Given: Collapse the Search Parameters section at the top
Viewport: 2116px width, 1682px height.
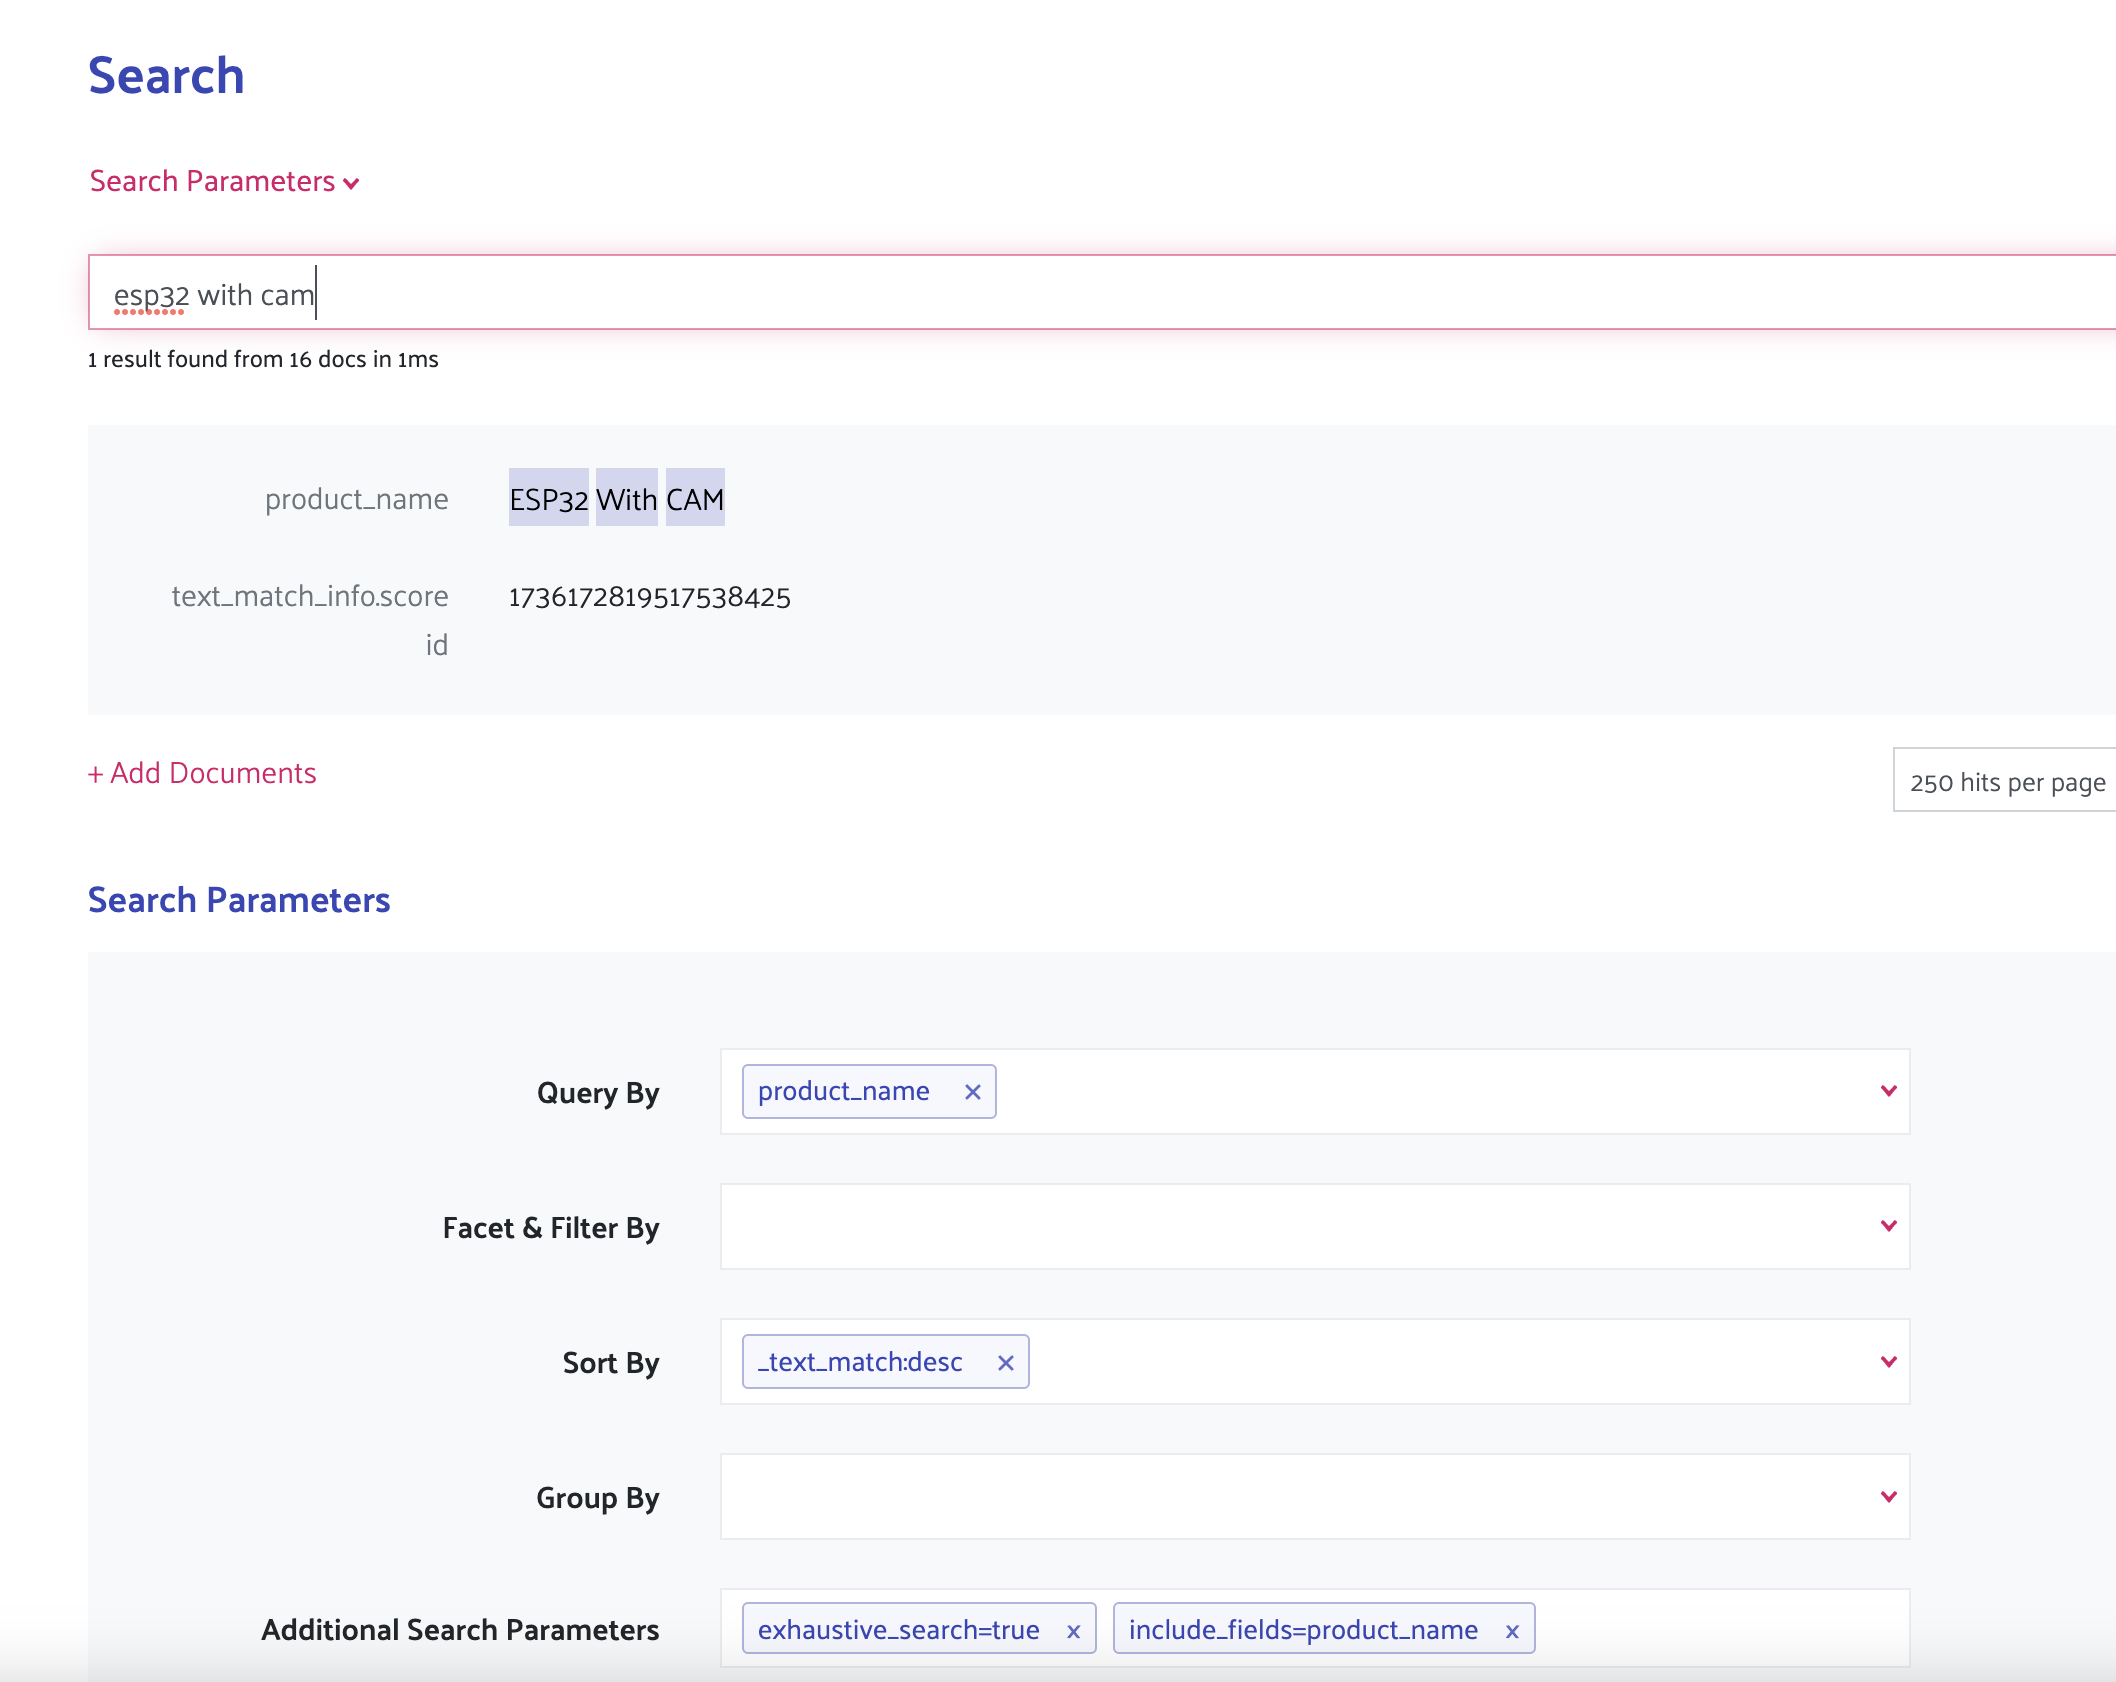Looking at the screenshot, I should 351,183.
